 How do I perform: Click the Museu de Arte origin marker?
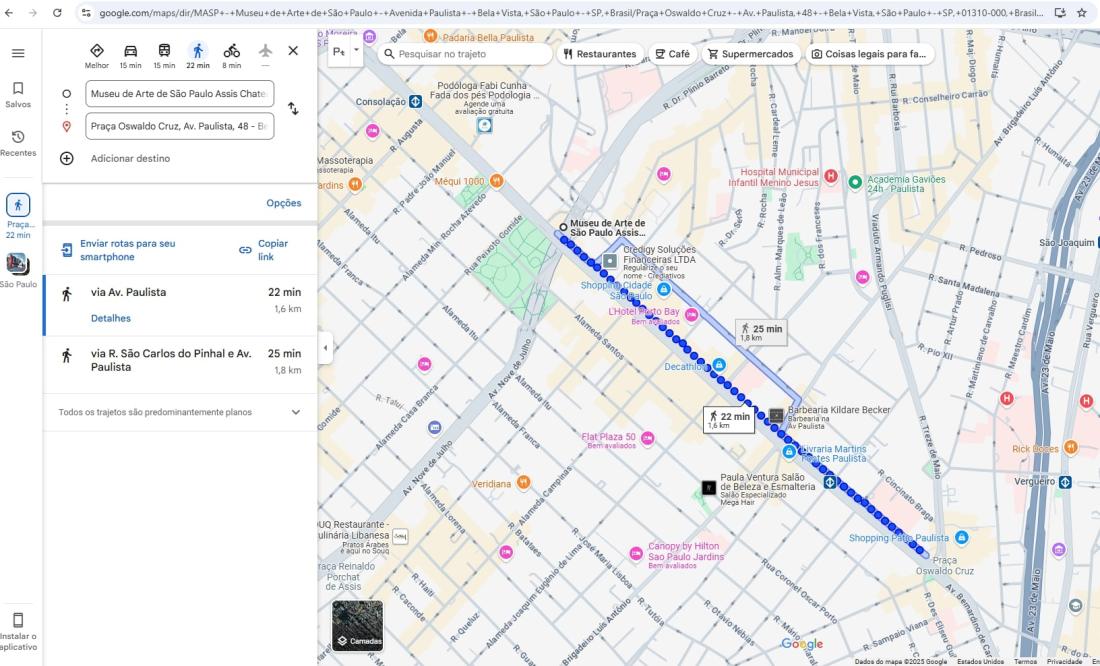coord(563,227)
